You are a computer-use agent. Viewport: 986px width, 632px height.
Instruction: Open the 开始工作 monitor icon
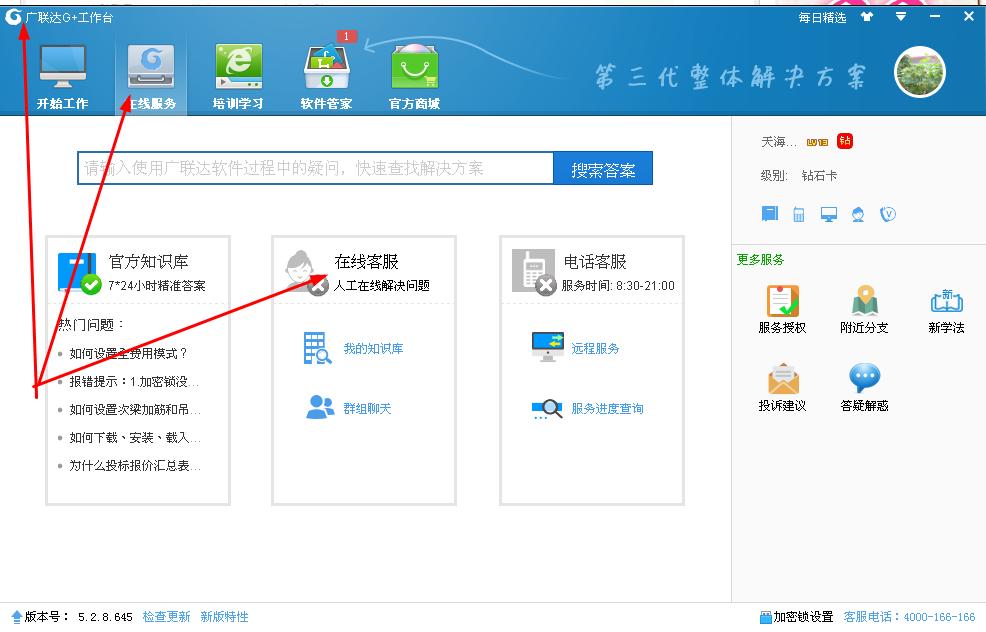[x=62, y=67]
